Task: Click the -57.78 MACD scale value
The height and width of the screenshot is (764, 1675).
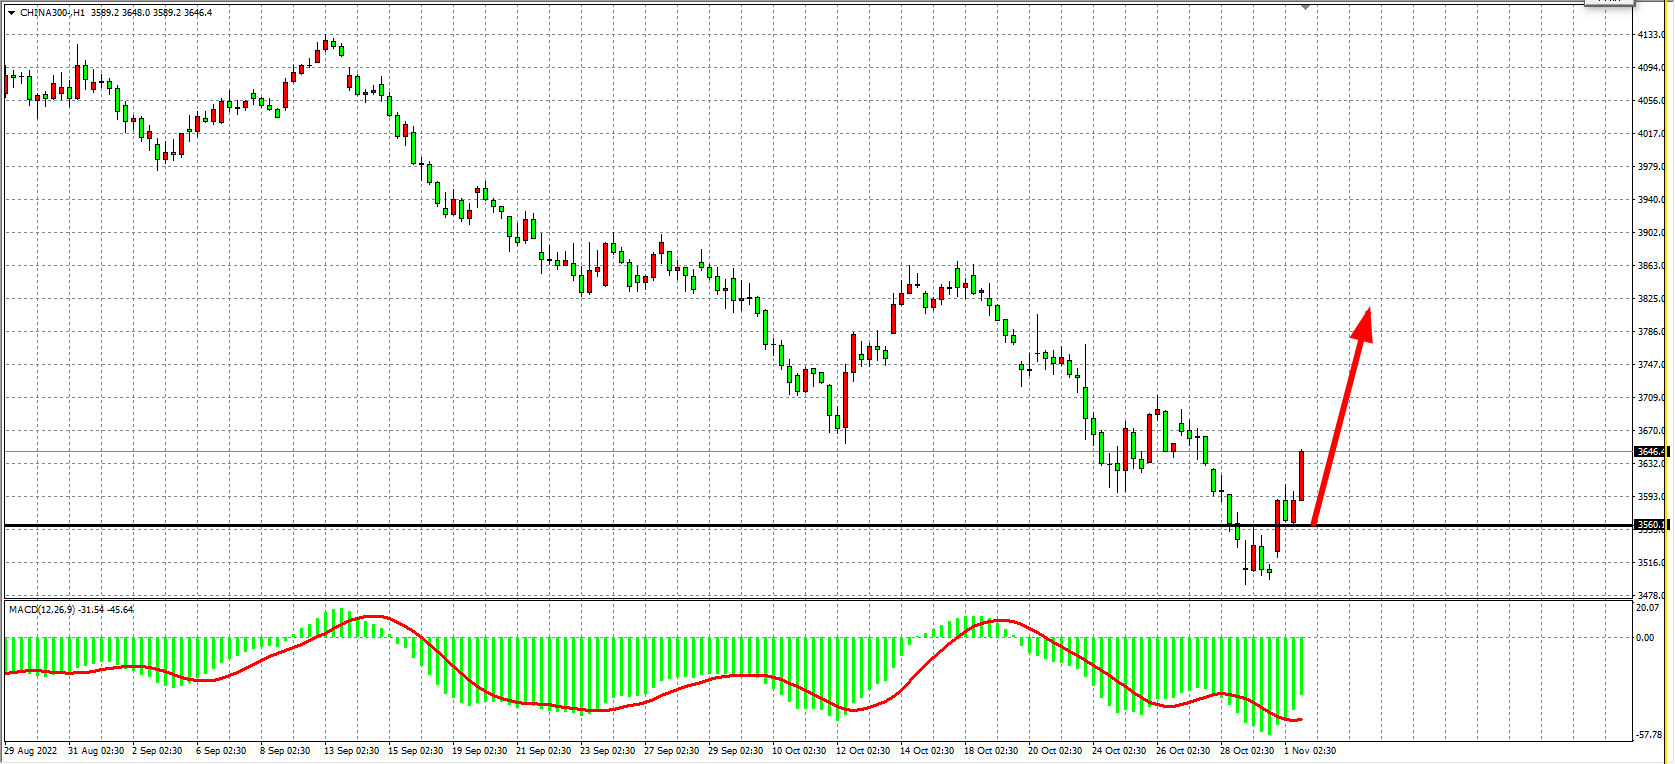Action: tap(1649, 735)
